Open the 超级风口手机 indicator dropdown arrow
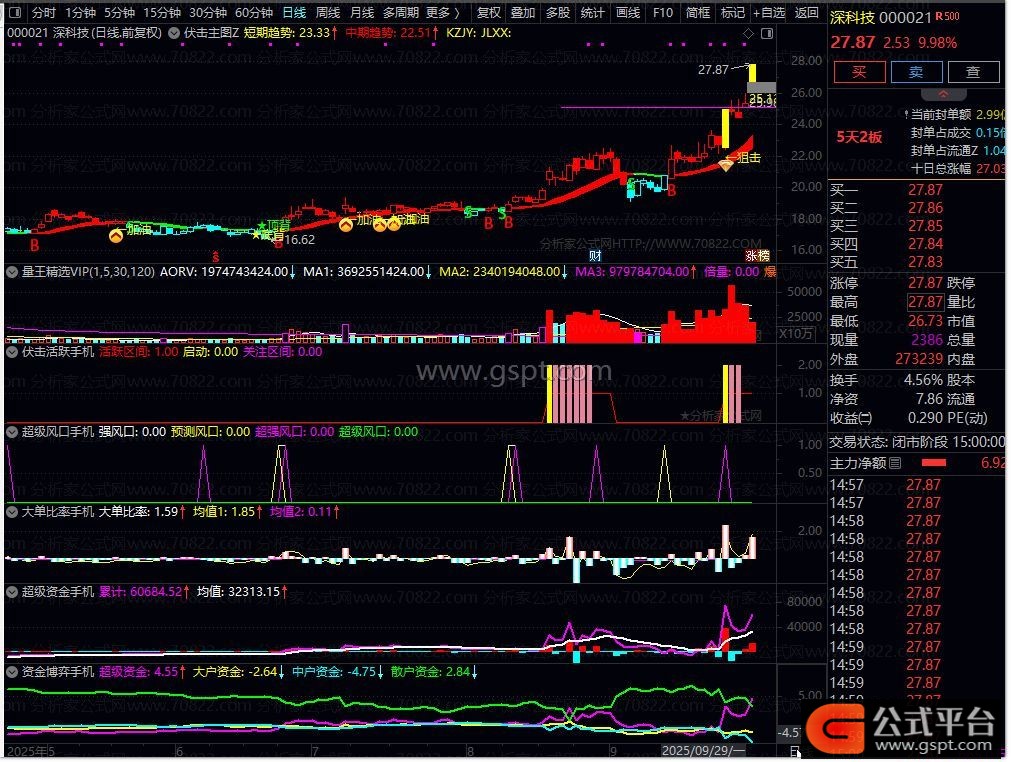 tap(13, 432)
